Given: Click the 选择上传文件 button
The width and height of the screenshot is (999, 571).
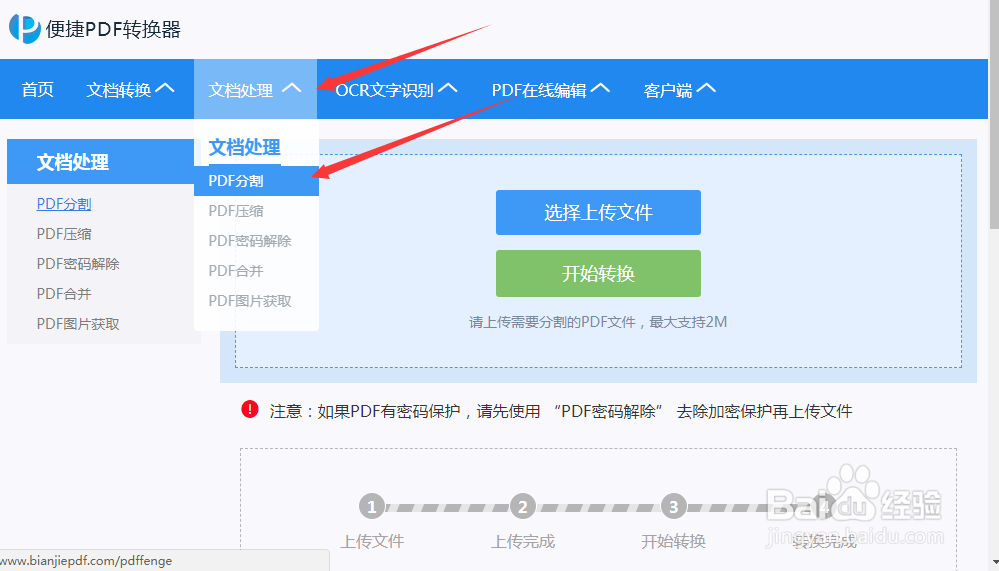Looking at the screenshot, I should pyautogui.click(x=598, y=212).
